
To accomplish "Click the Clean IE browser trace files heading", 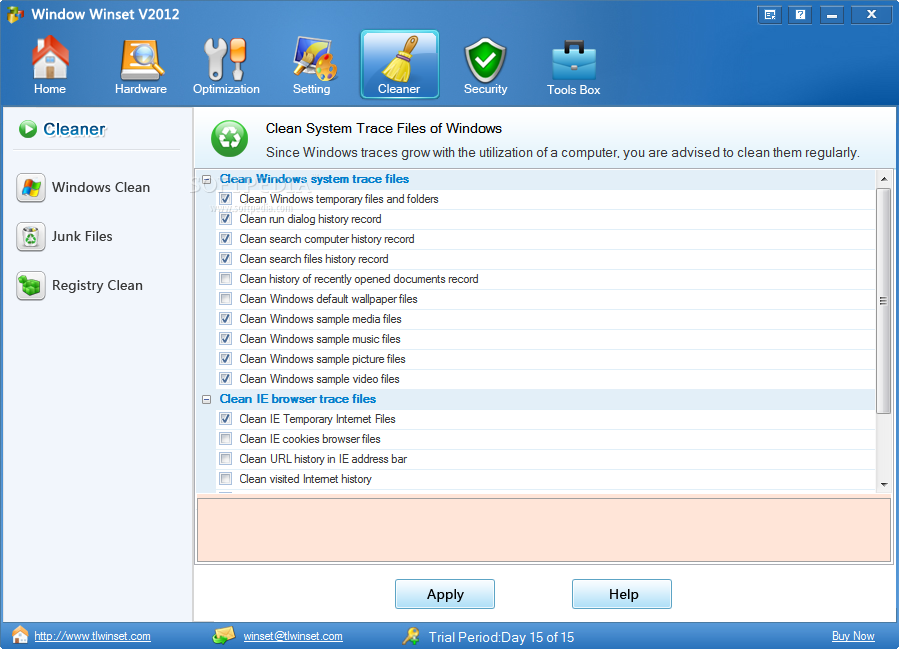I will click(x=298, y=399).
